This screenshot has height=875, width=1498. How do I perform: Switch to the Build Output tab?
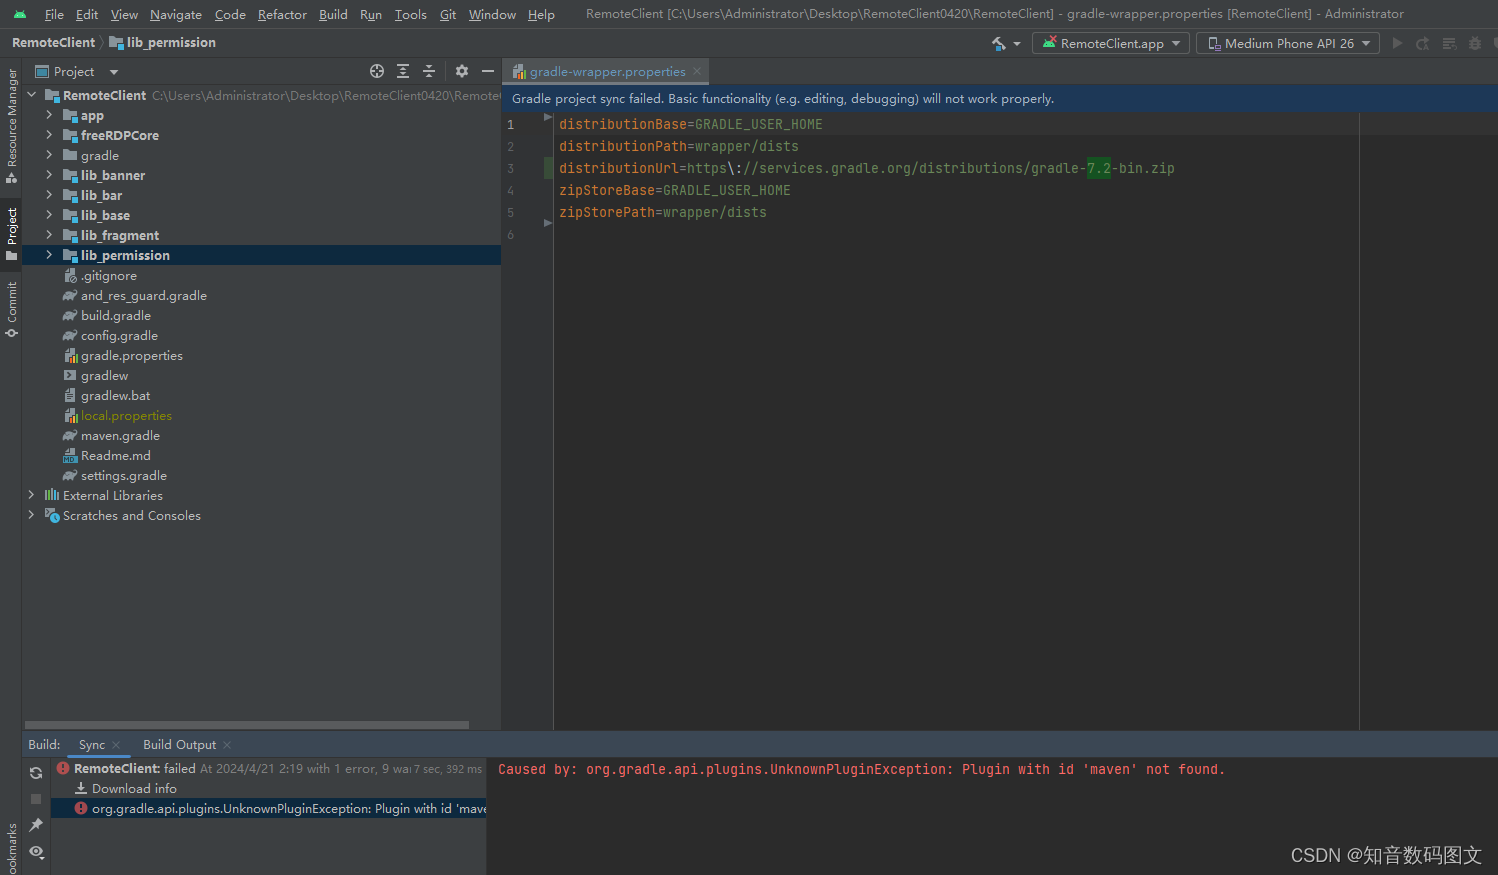[x=179, y=744]
